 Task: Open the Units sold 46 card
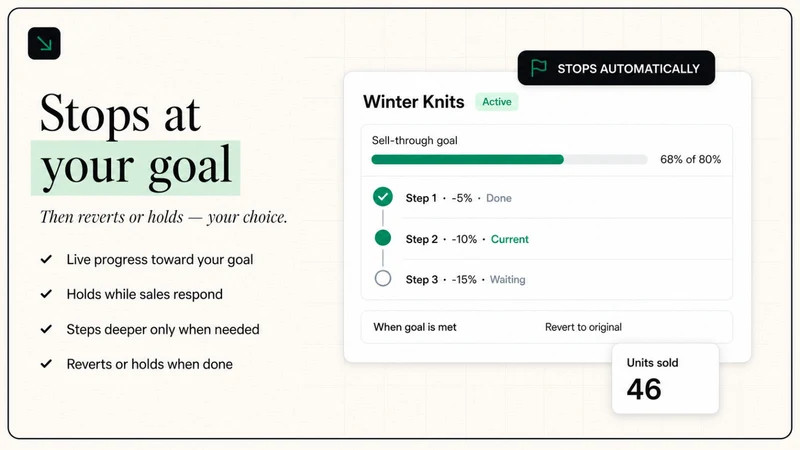point(665,379)
